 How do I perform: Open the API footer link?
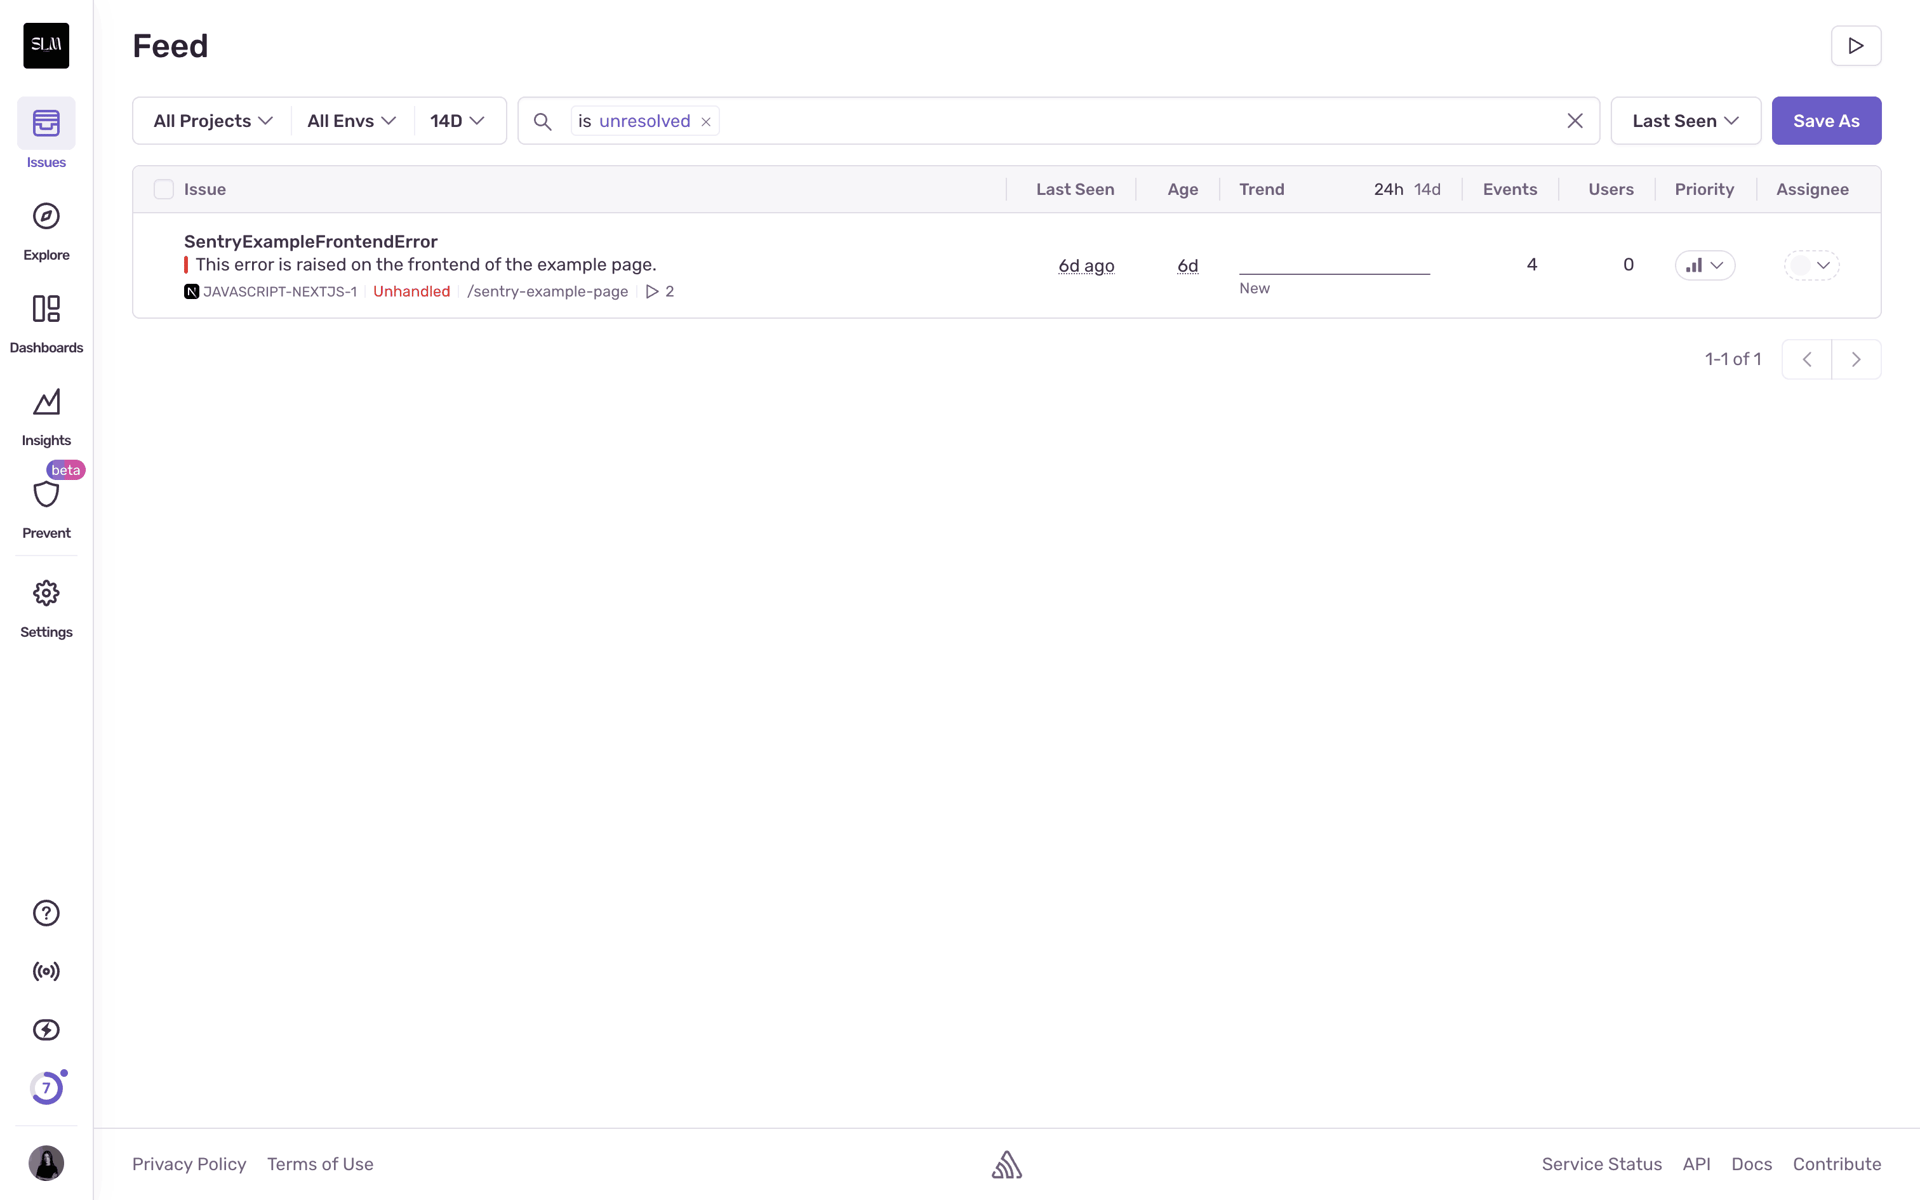(x=1697, y=1164)
